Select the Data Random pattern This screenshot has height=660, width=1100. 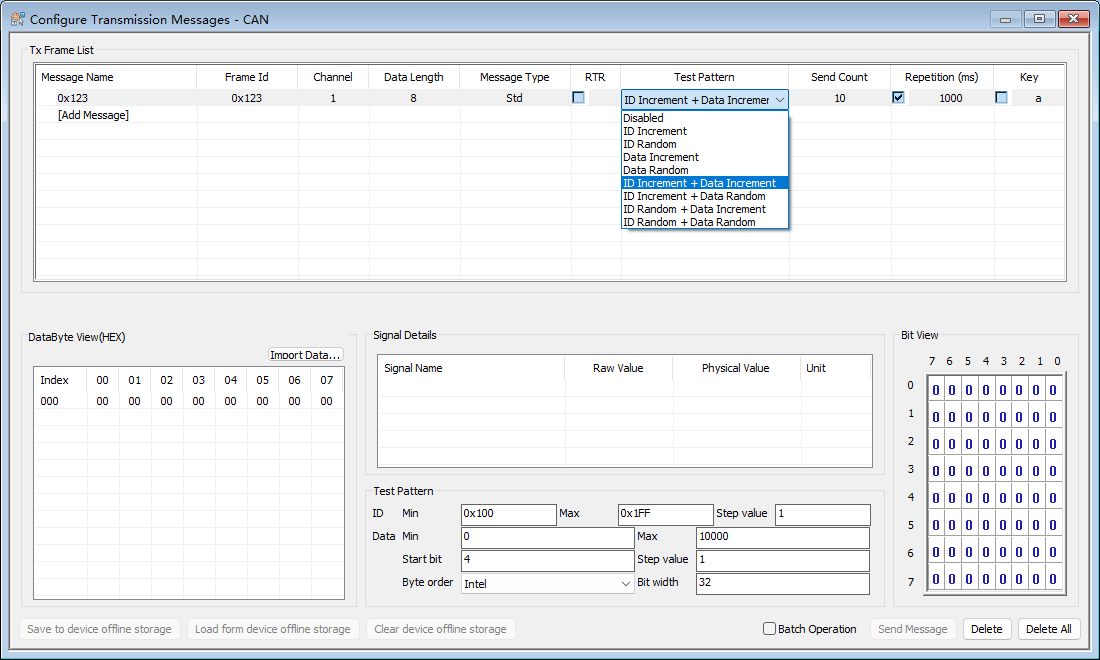tap(705, 170)
